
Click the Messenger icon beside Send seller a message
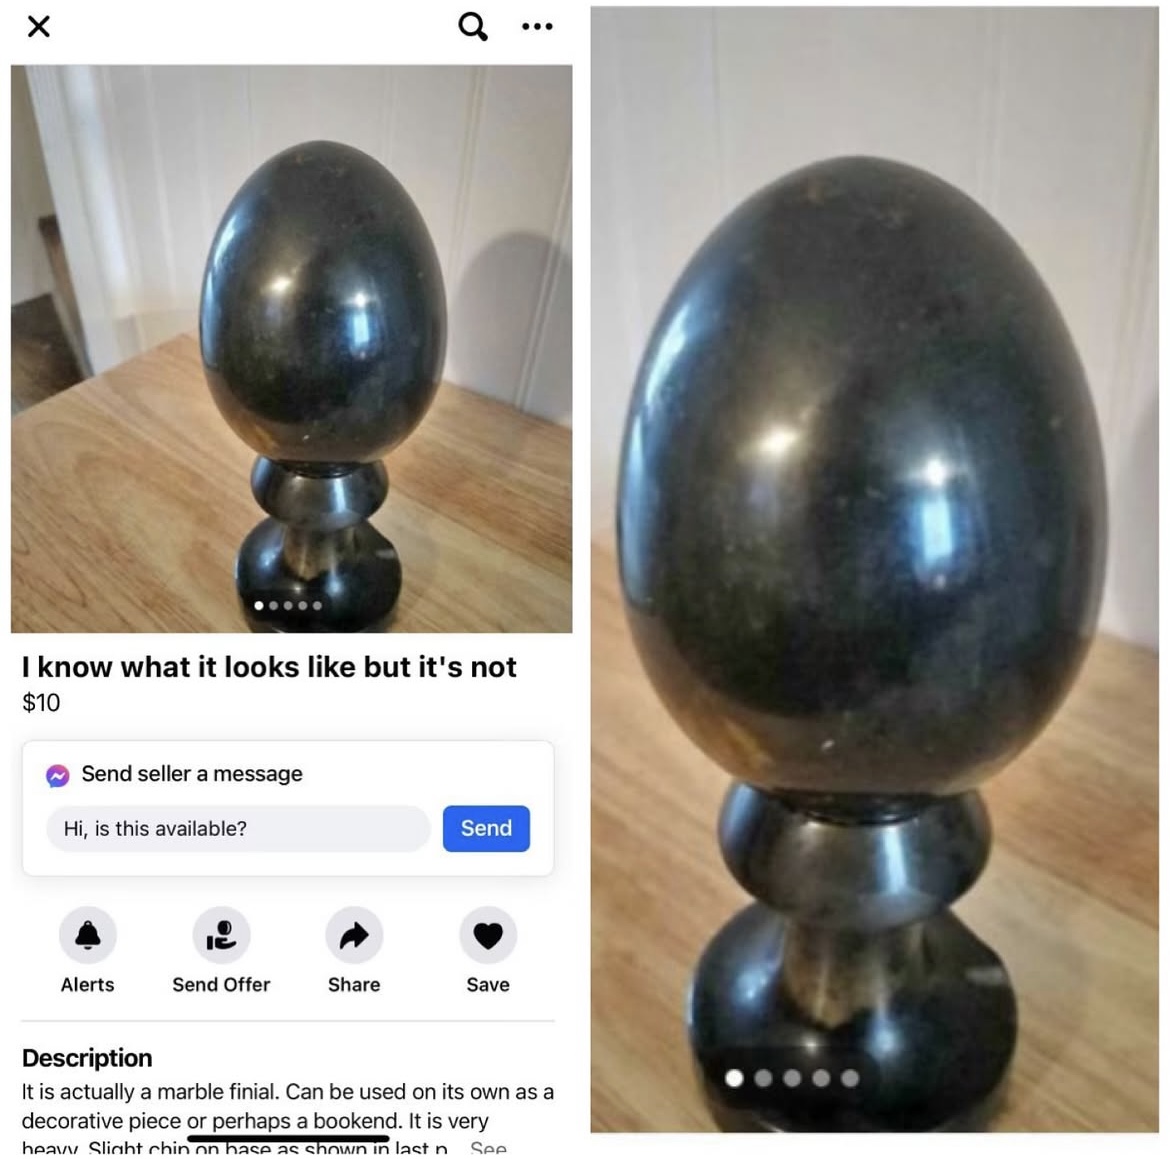(57, 775)
